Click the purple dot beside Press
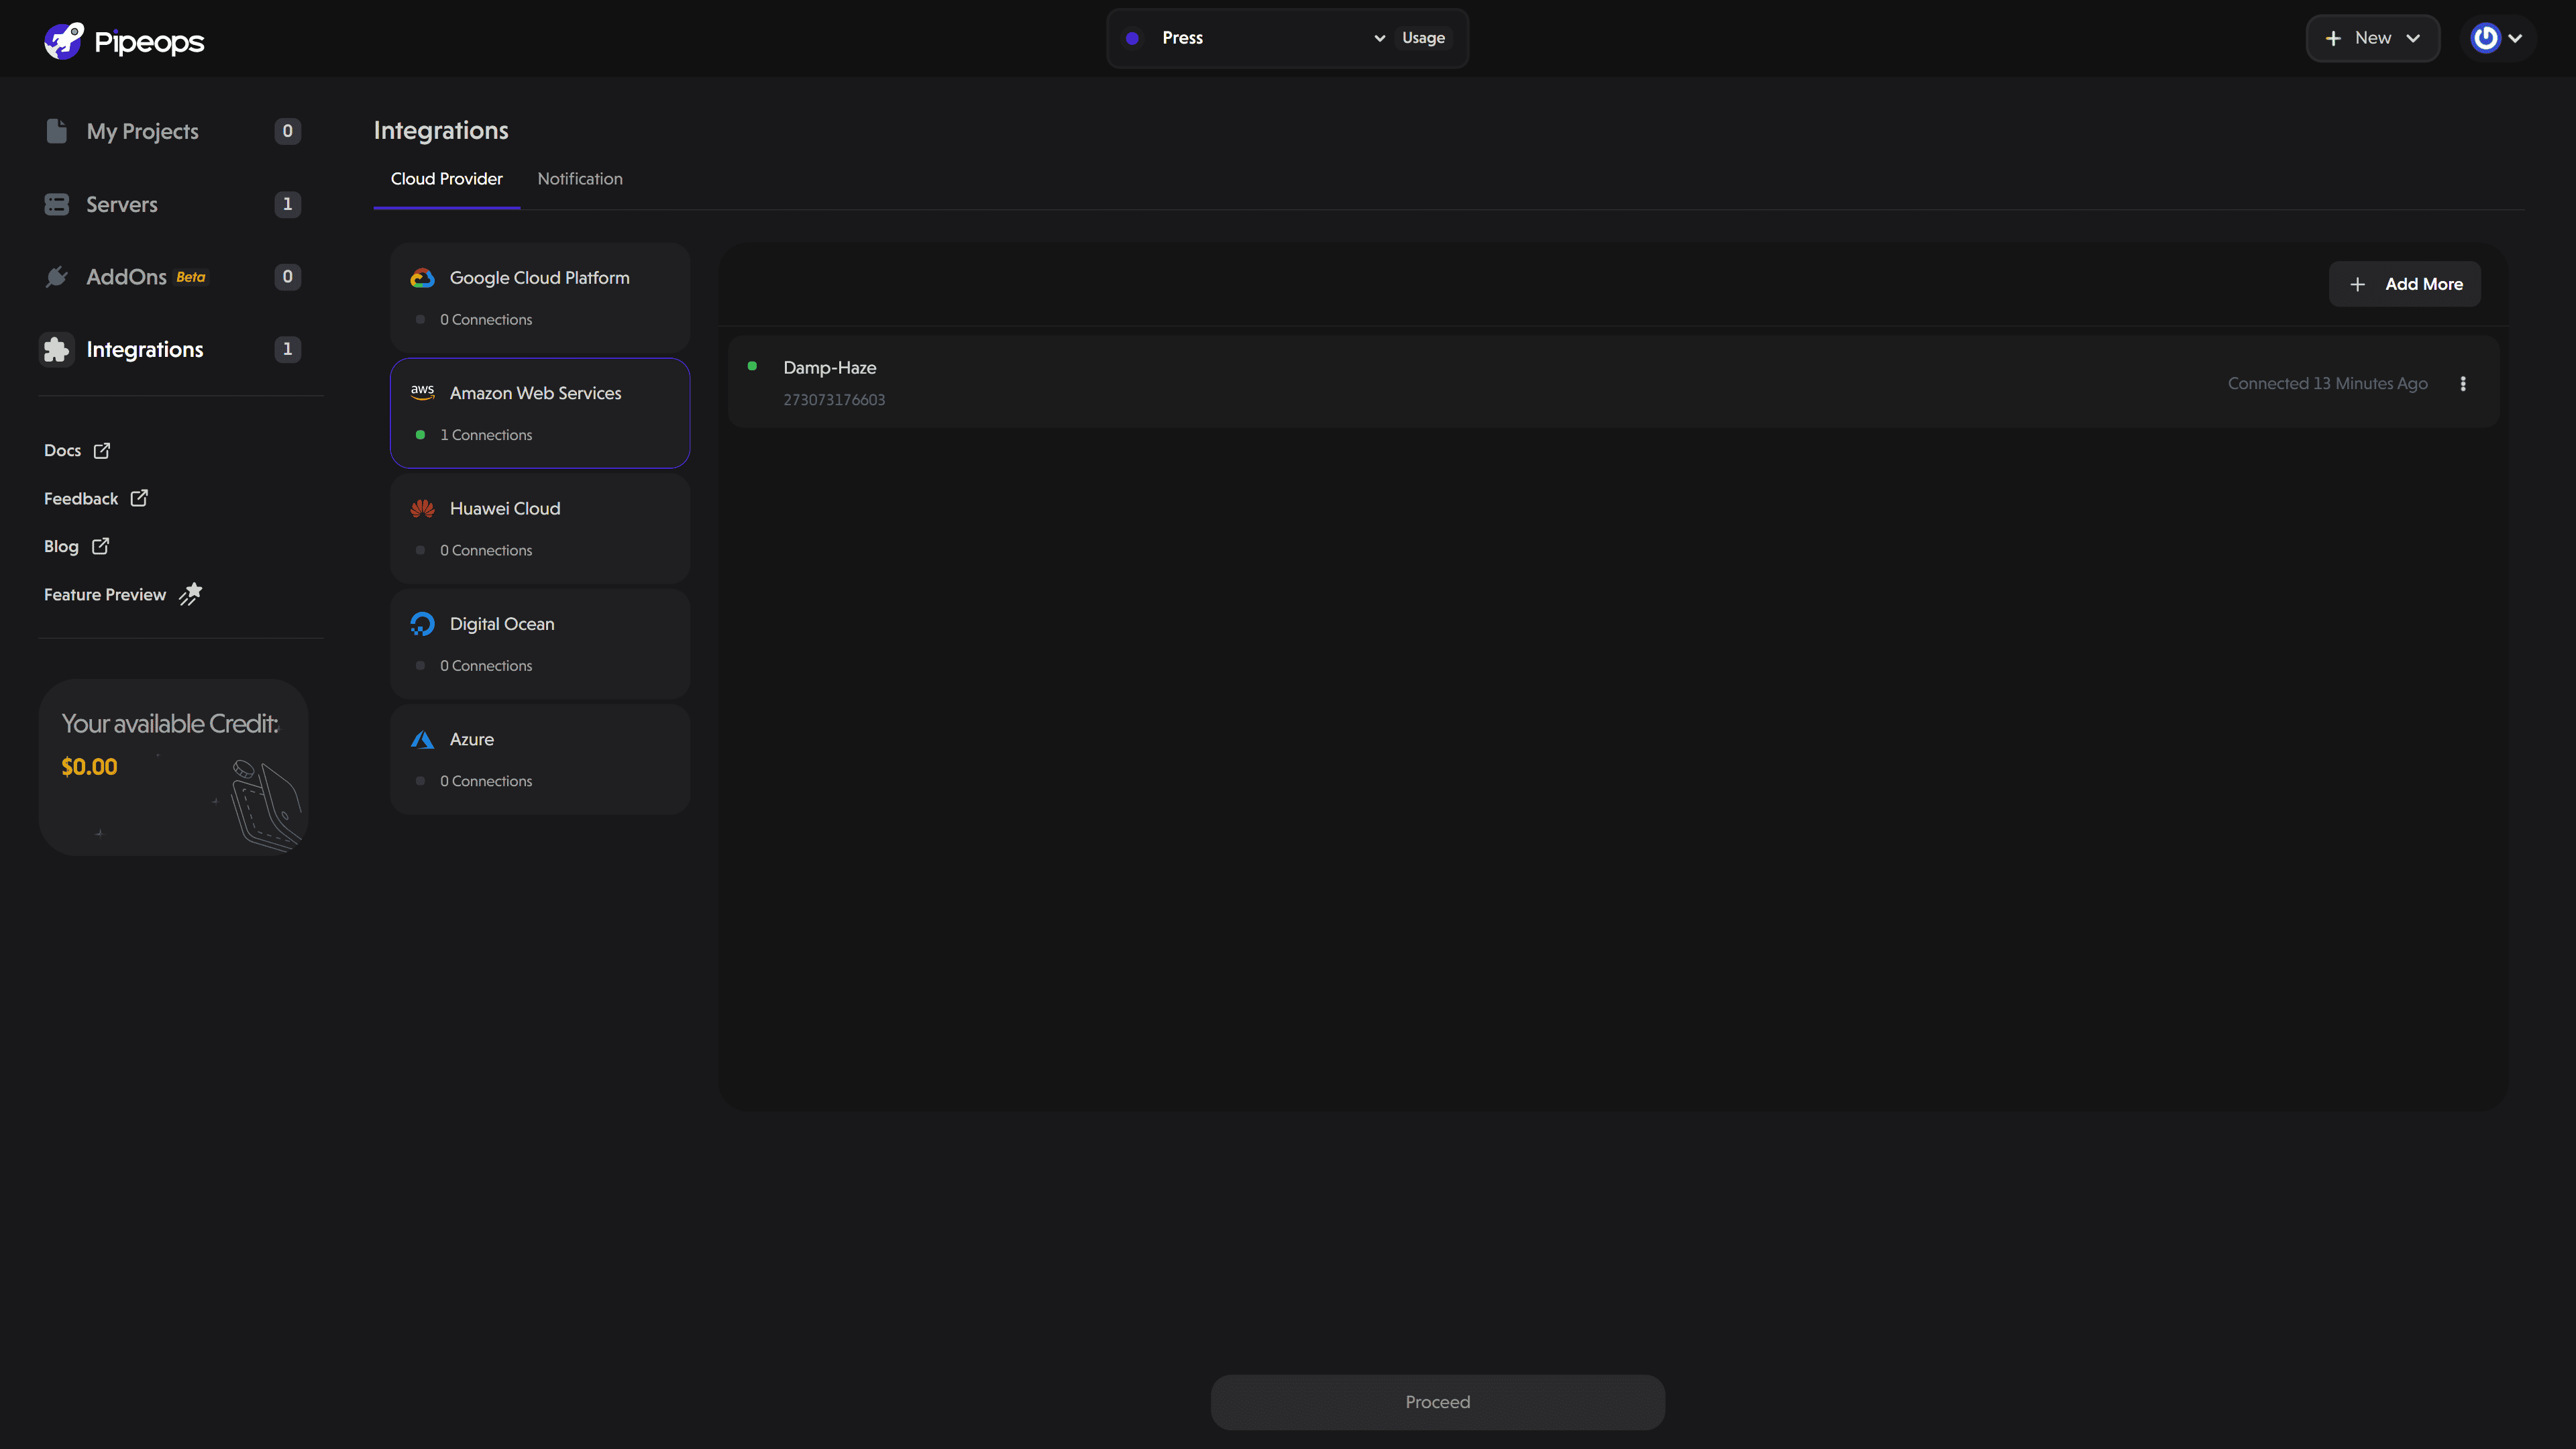2576x1449 pixels. coord(1132,38)
